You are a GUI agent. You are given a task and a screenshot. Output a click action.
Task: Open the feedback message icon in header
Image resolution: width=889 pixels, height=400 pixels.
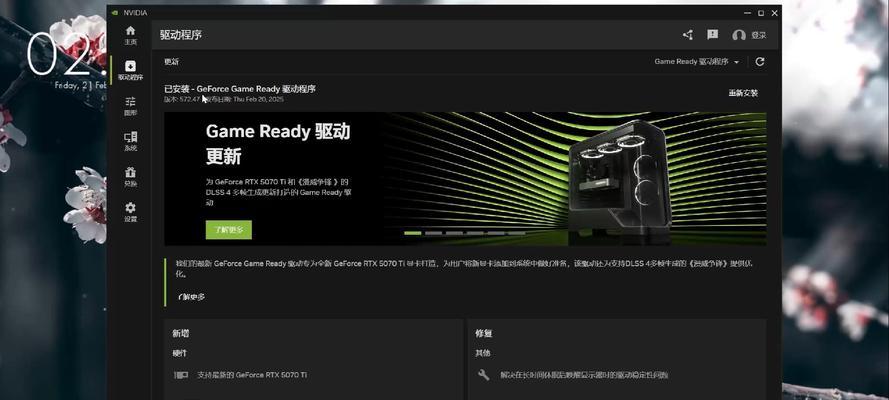(x=713, y=35)
